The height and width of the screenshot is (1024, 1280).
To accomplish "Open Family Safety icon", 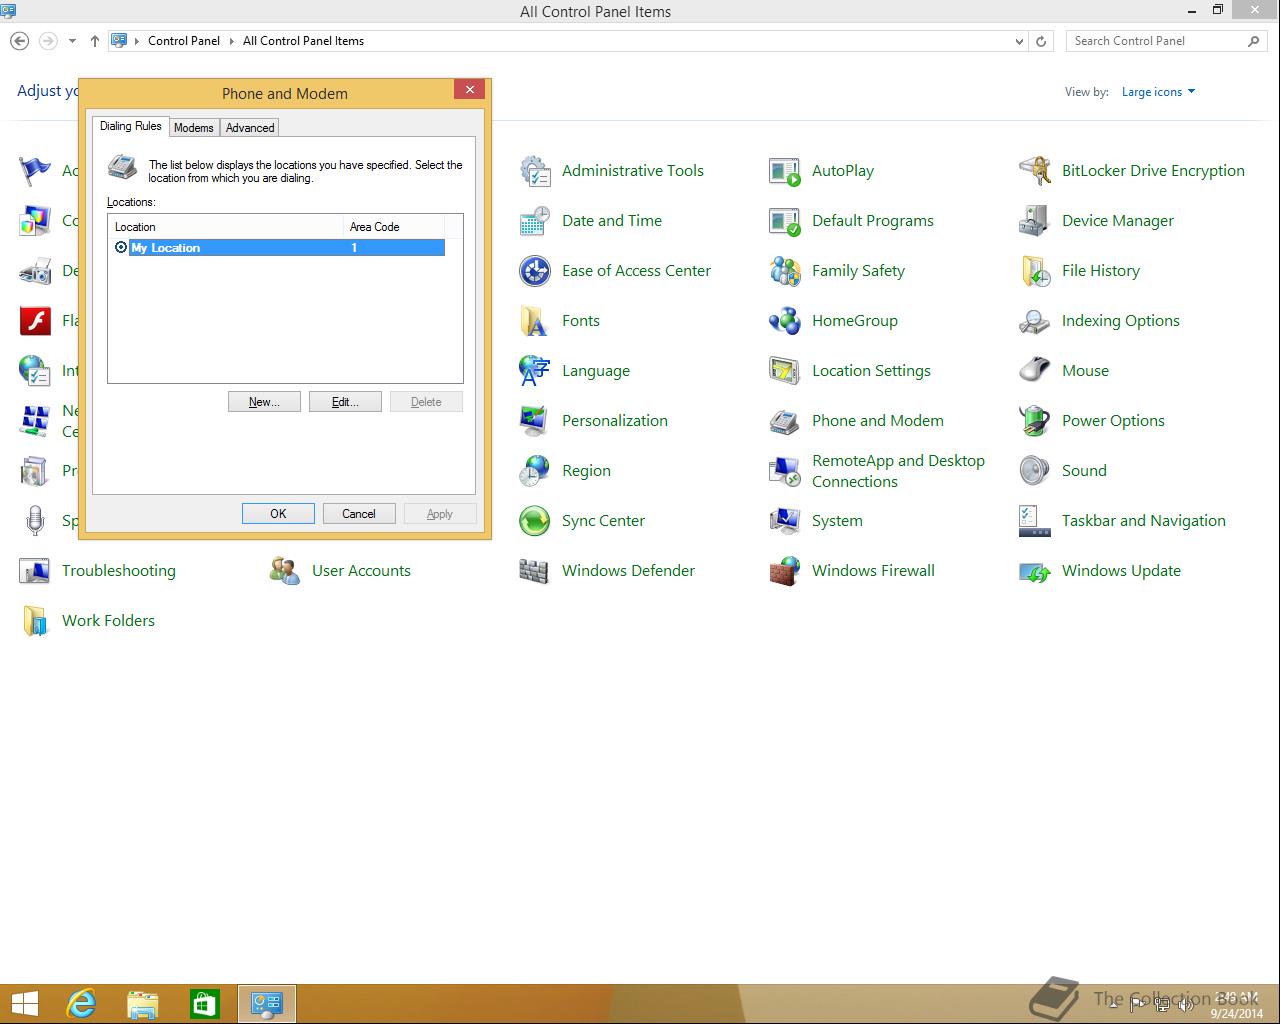I will click(785, 271).
